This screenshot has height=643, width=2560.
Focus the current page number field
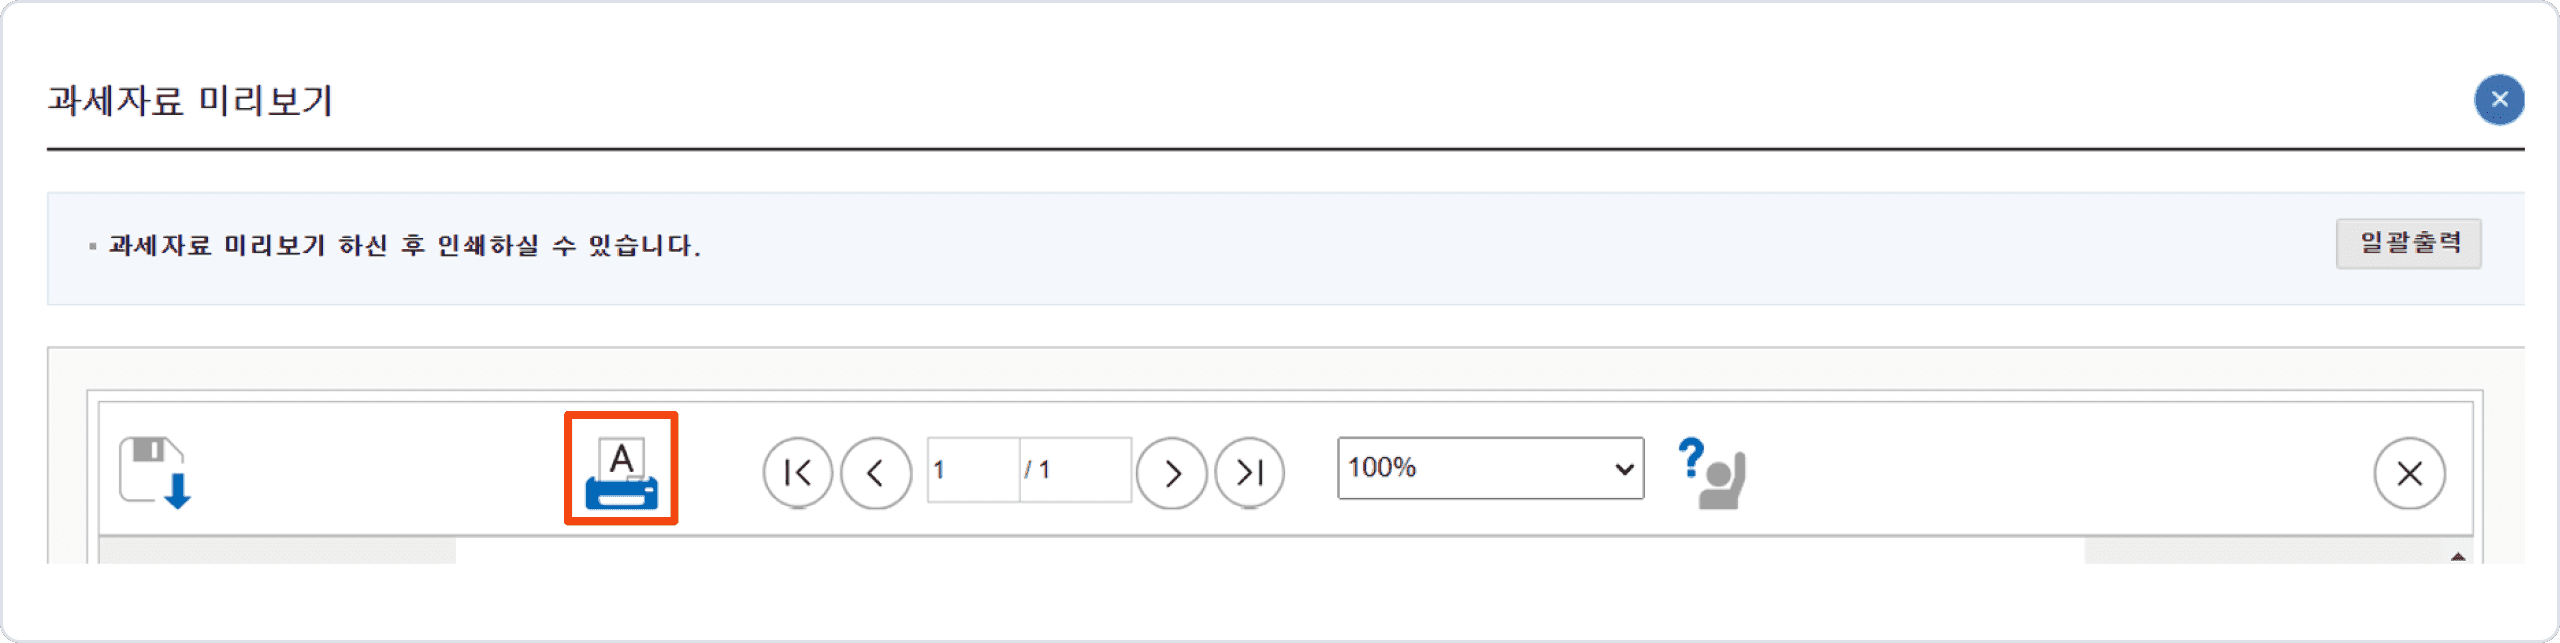(x=973, y=469)
